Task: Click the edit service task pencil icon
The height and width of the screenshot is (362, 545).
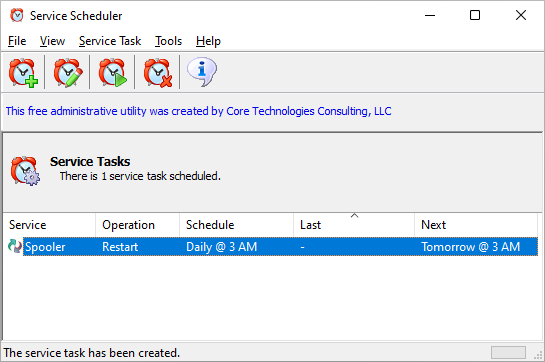Action: click(x=68, y=72)
